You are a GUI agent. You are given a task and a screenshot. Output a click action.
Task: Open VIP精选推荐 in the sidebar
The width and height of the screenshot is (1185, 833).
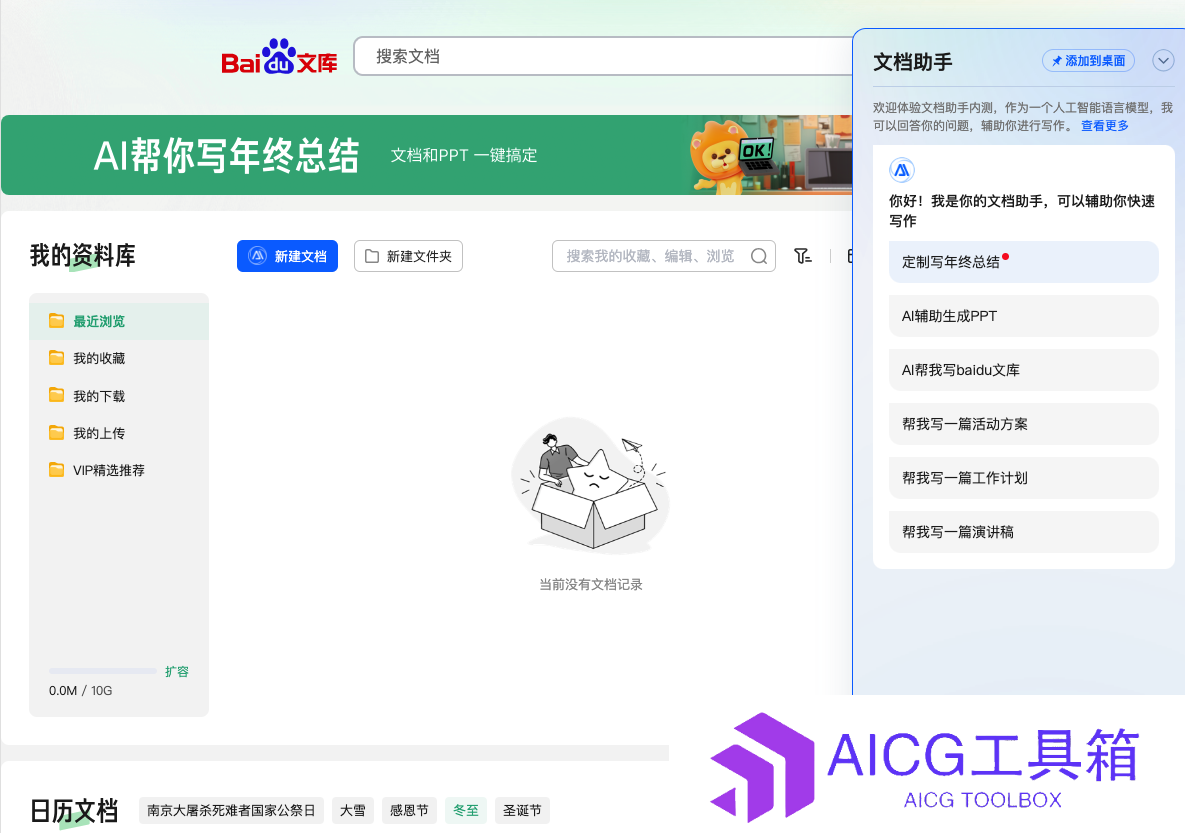119,470
